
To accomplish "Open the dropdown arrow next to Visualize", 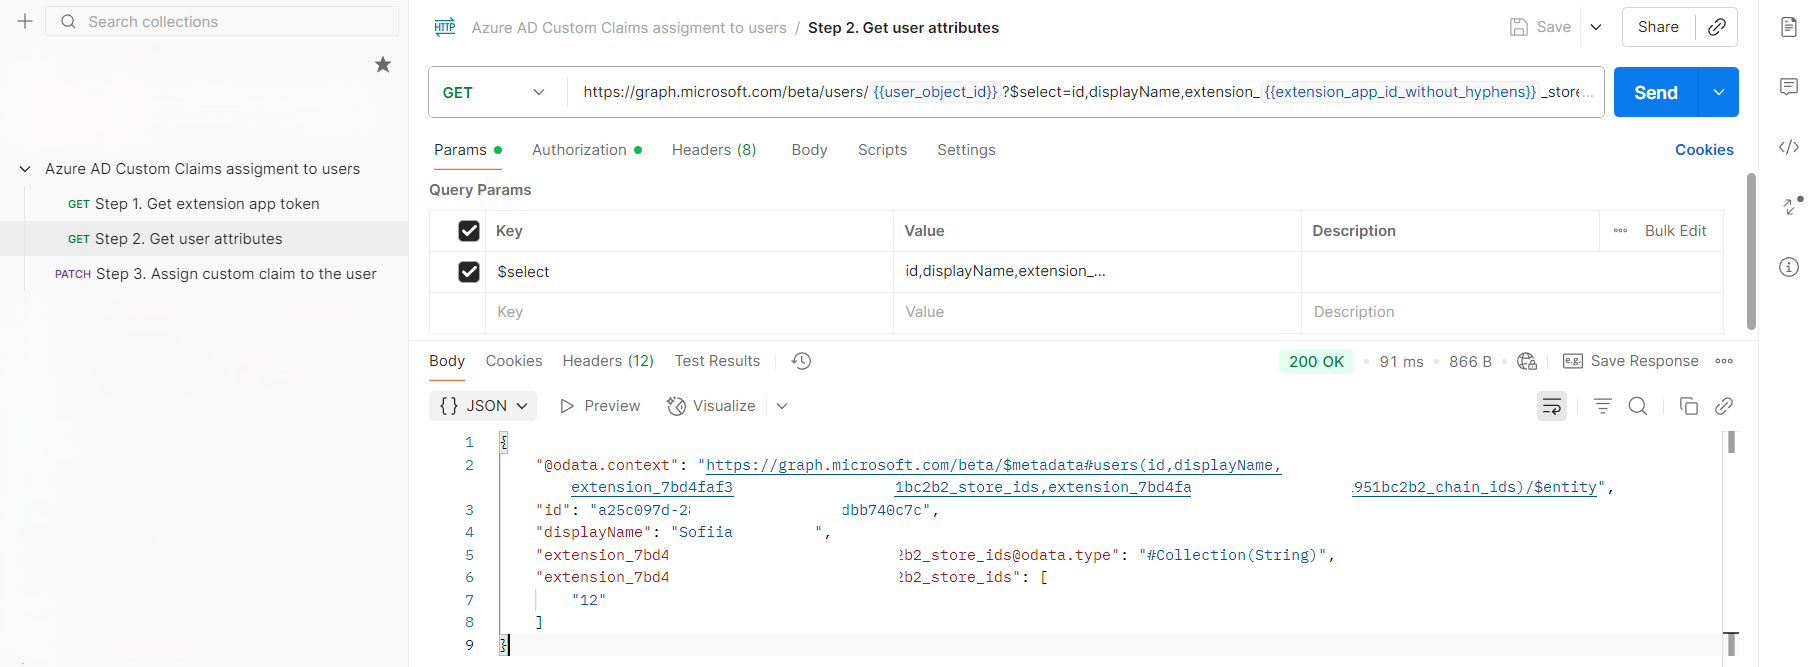I will (x=782, y=406).
